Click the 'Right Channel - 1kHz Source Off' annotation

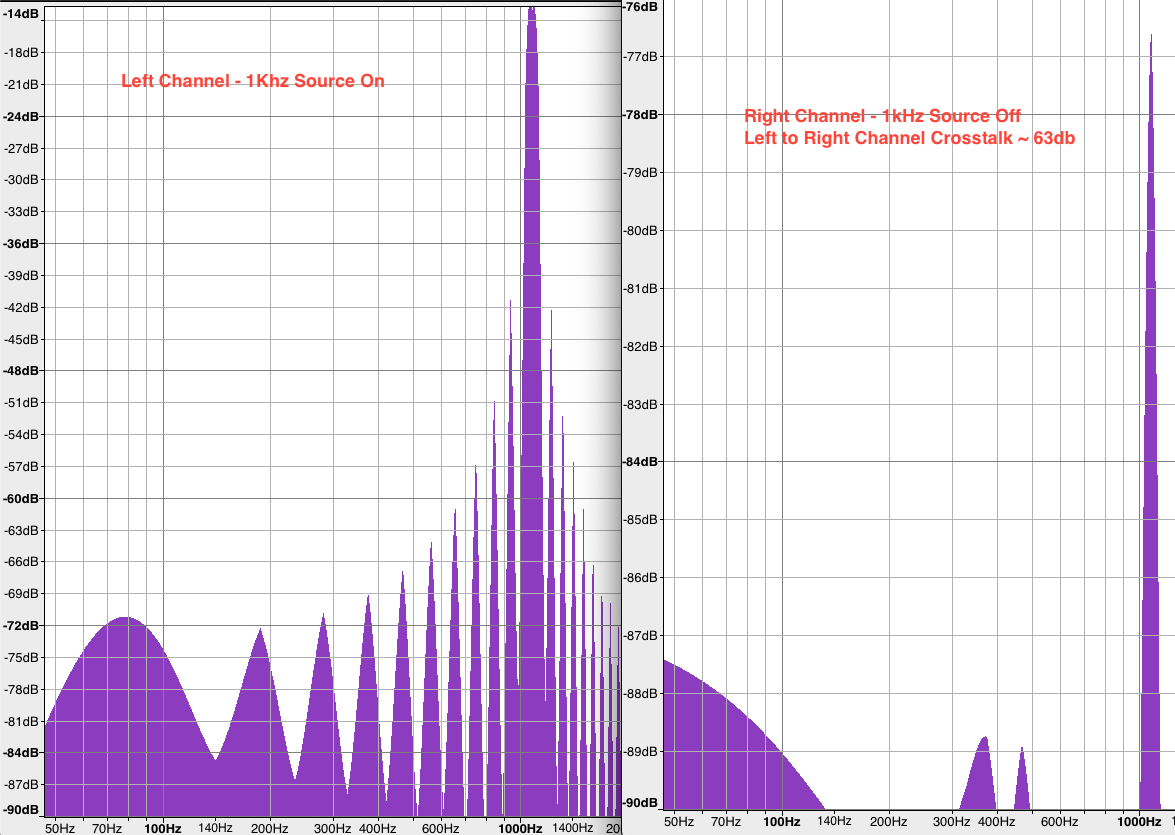pyautogui.click(x=882, y=115)
